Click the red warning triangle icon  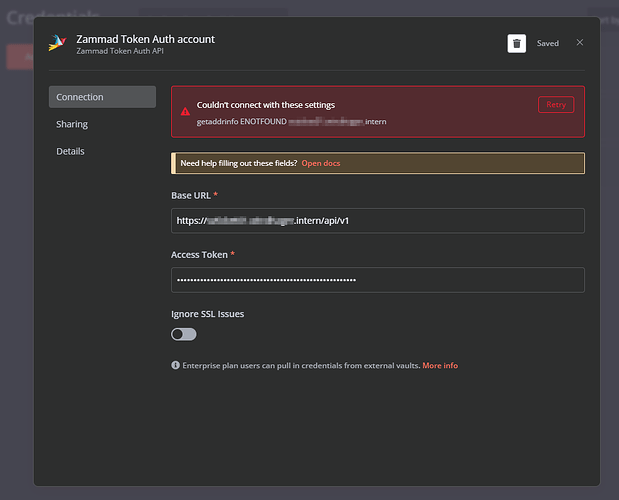[x=185, y=112]
